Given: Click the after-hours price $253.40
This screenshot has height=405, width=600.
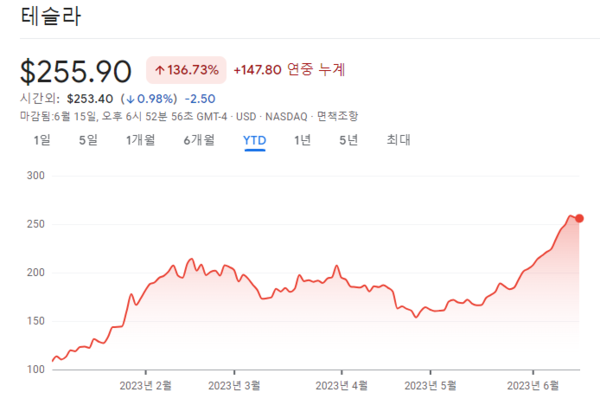Looking at the screenshot, I should click(x=90, y=99).
